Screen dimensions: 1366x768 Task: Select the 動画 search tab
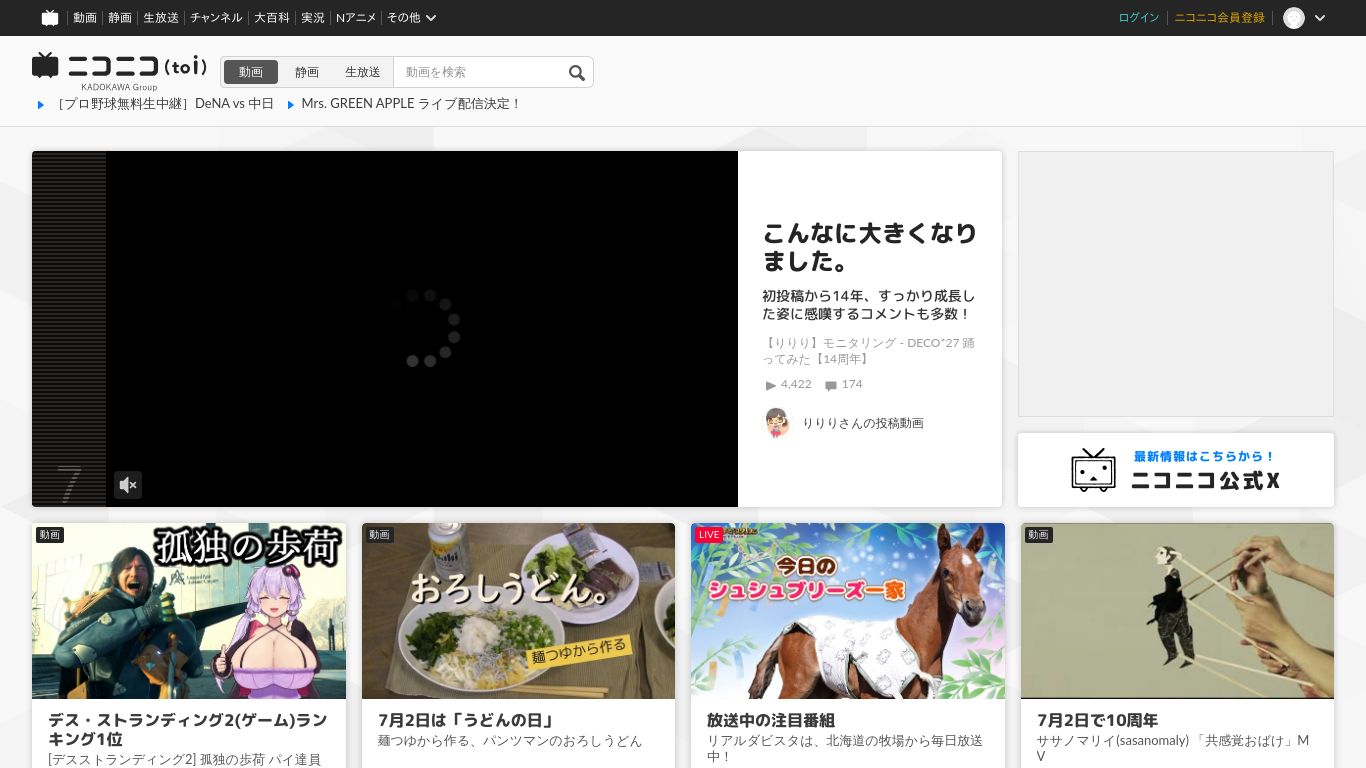[x=251, y=72]
